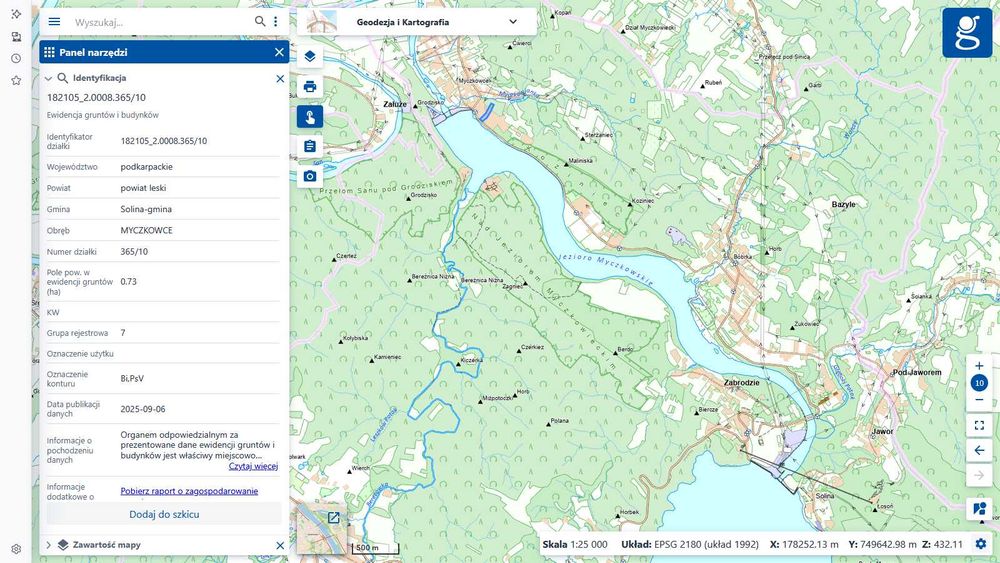Expand the Zawartość mapy section
1000x563 pixels.
48,545
